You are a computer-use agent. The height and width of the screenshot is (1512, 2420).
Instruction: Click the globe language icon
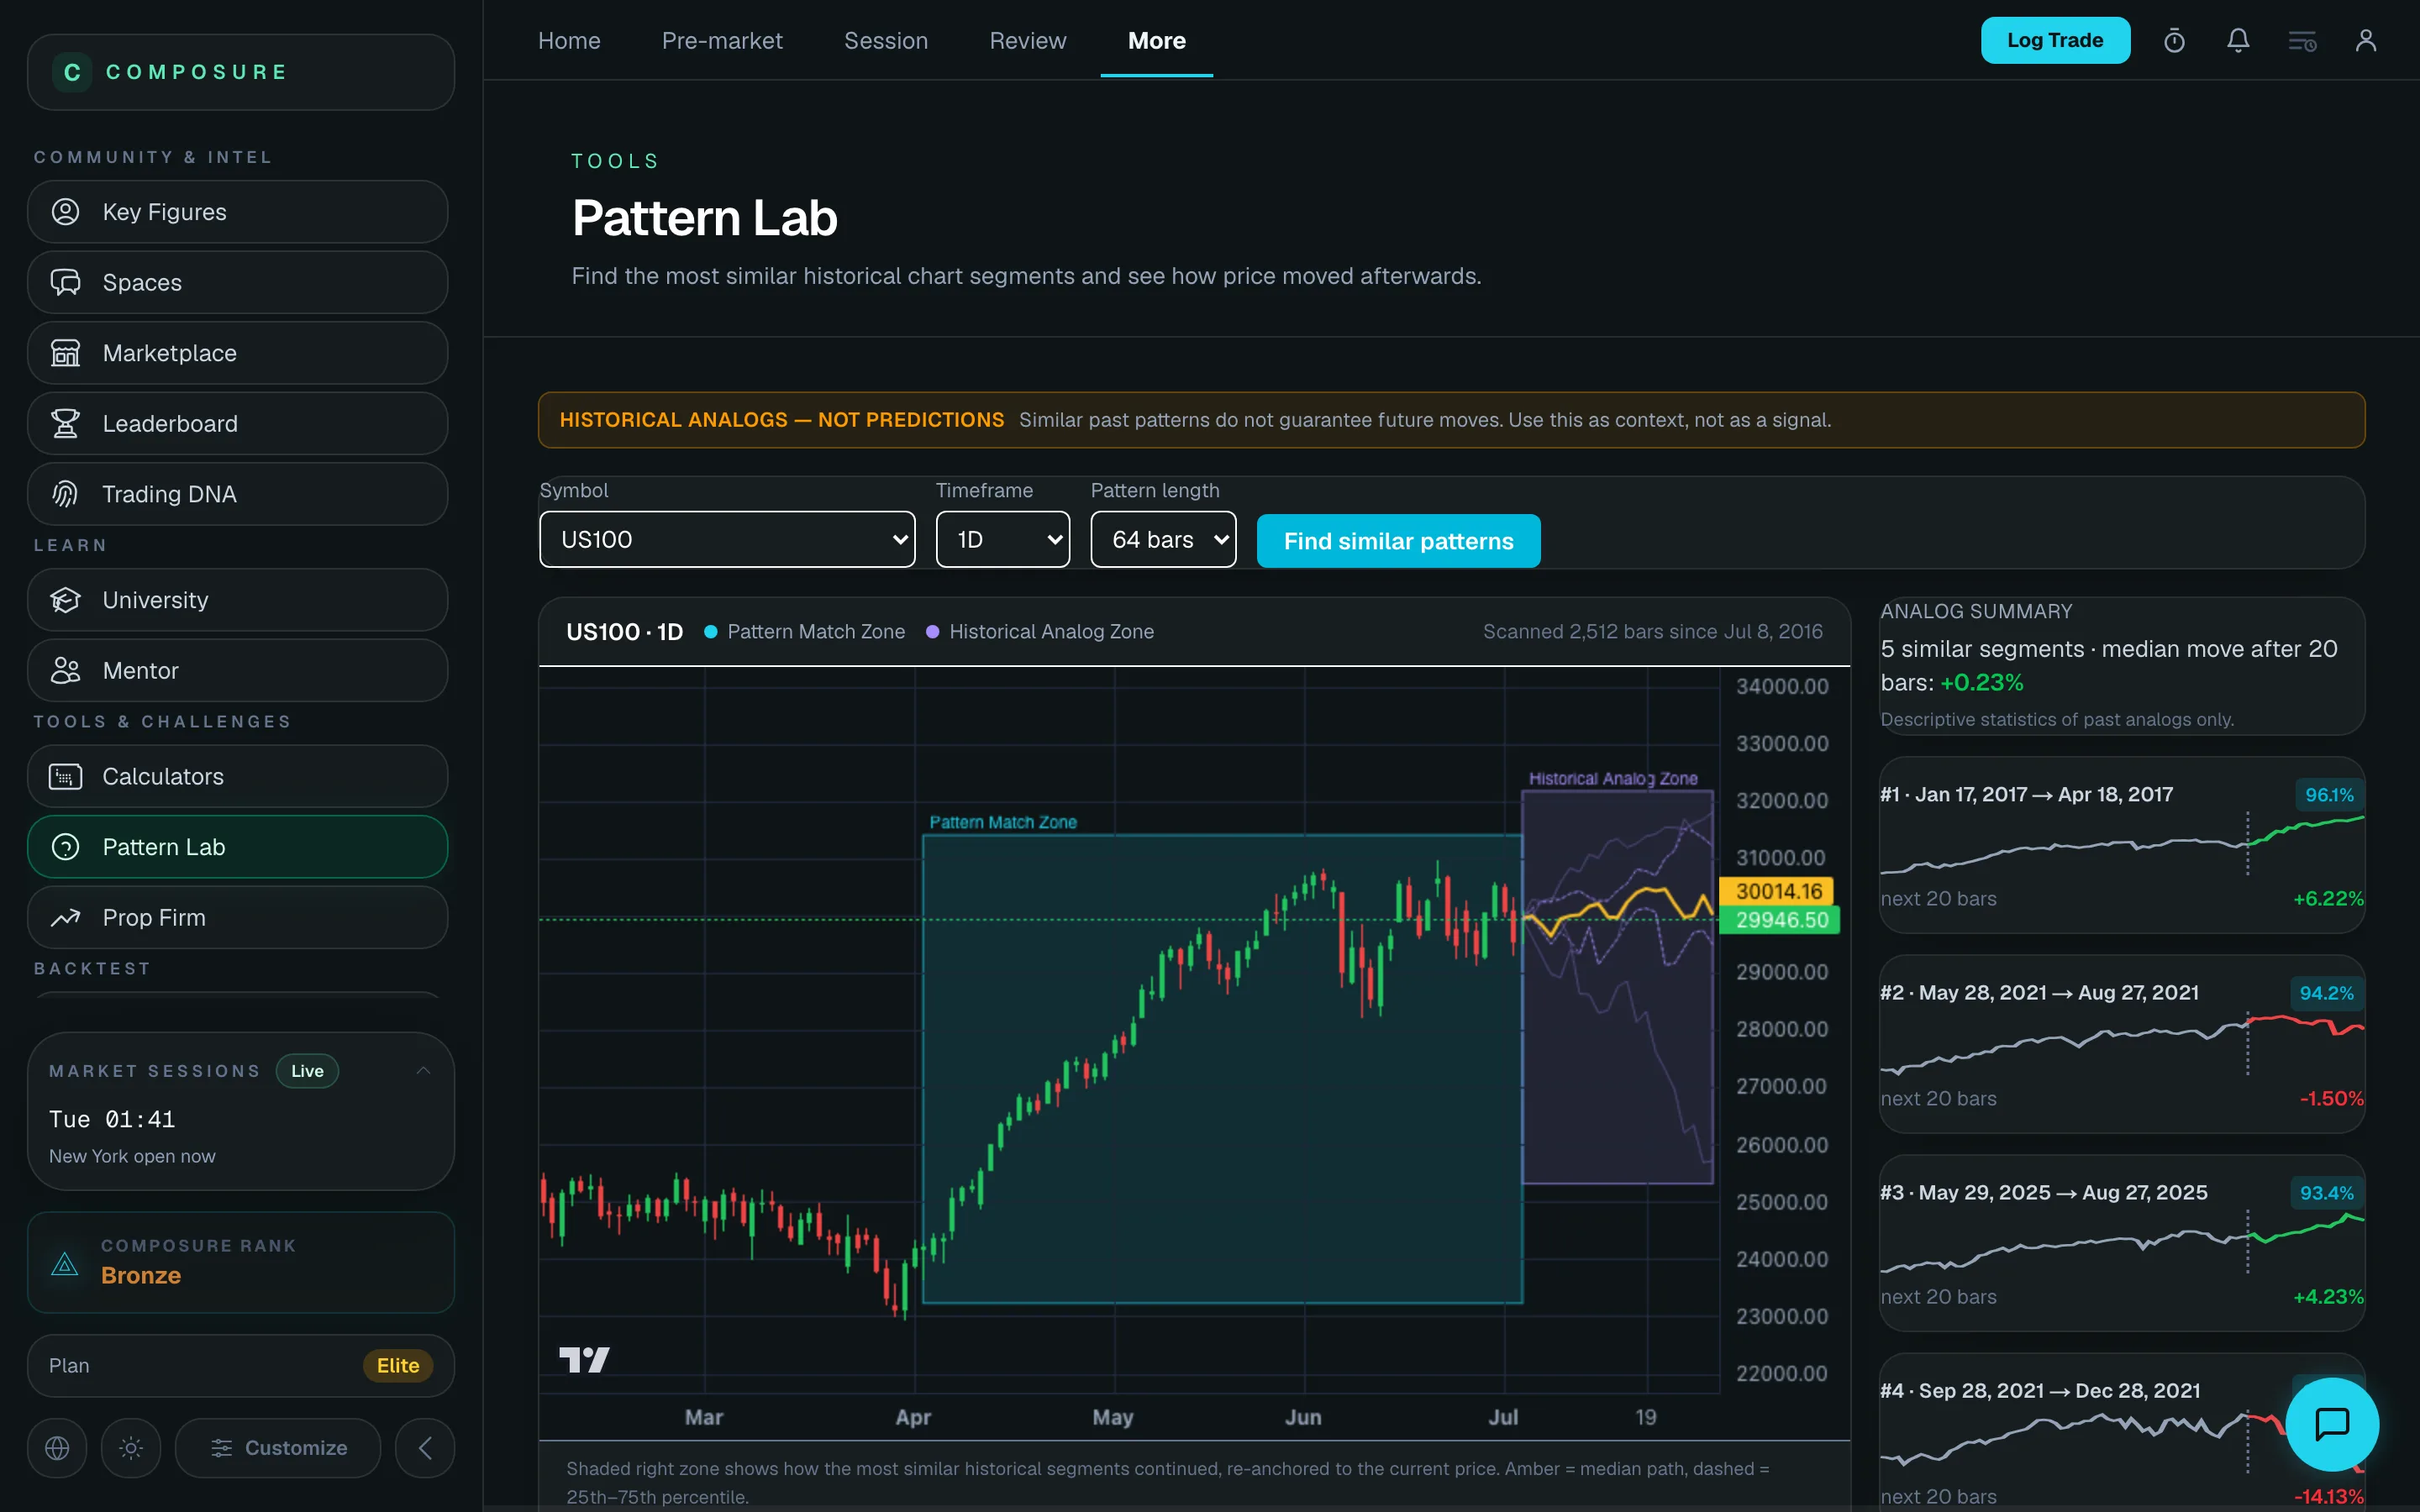click(x=57, y=1447)
